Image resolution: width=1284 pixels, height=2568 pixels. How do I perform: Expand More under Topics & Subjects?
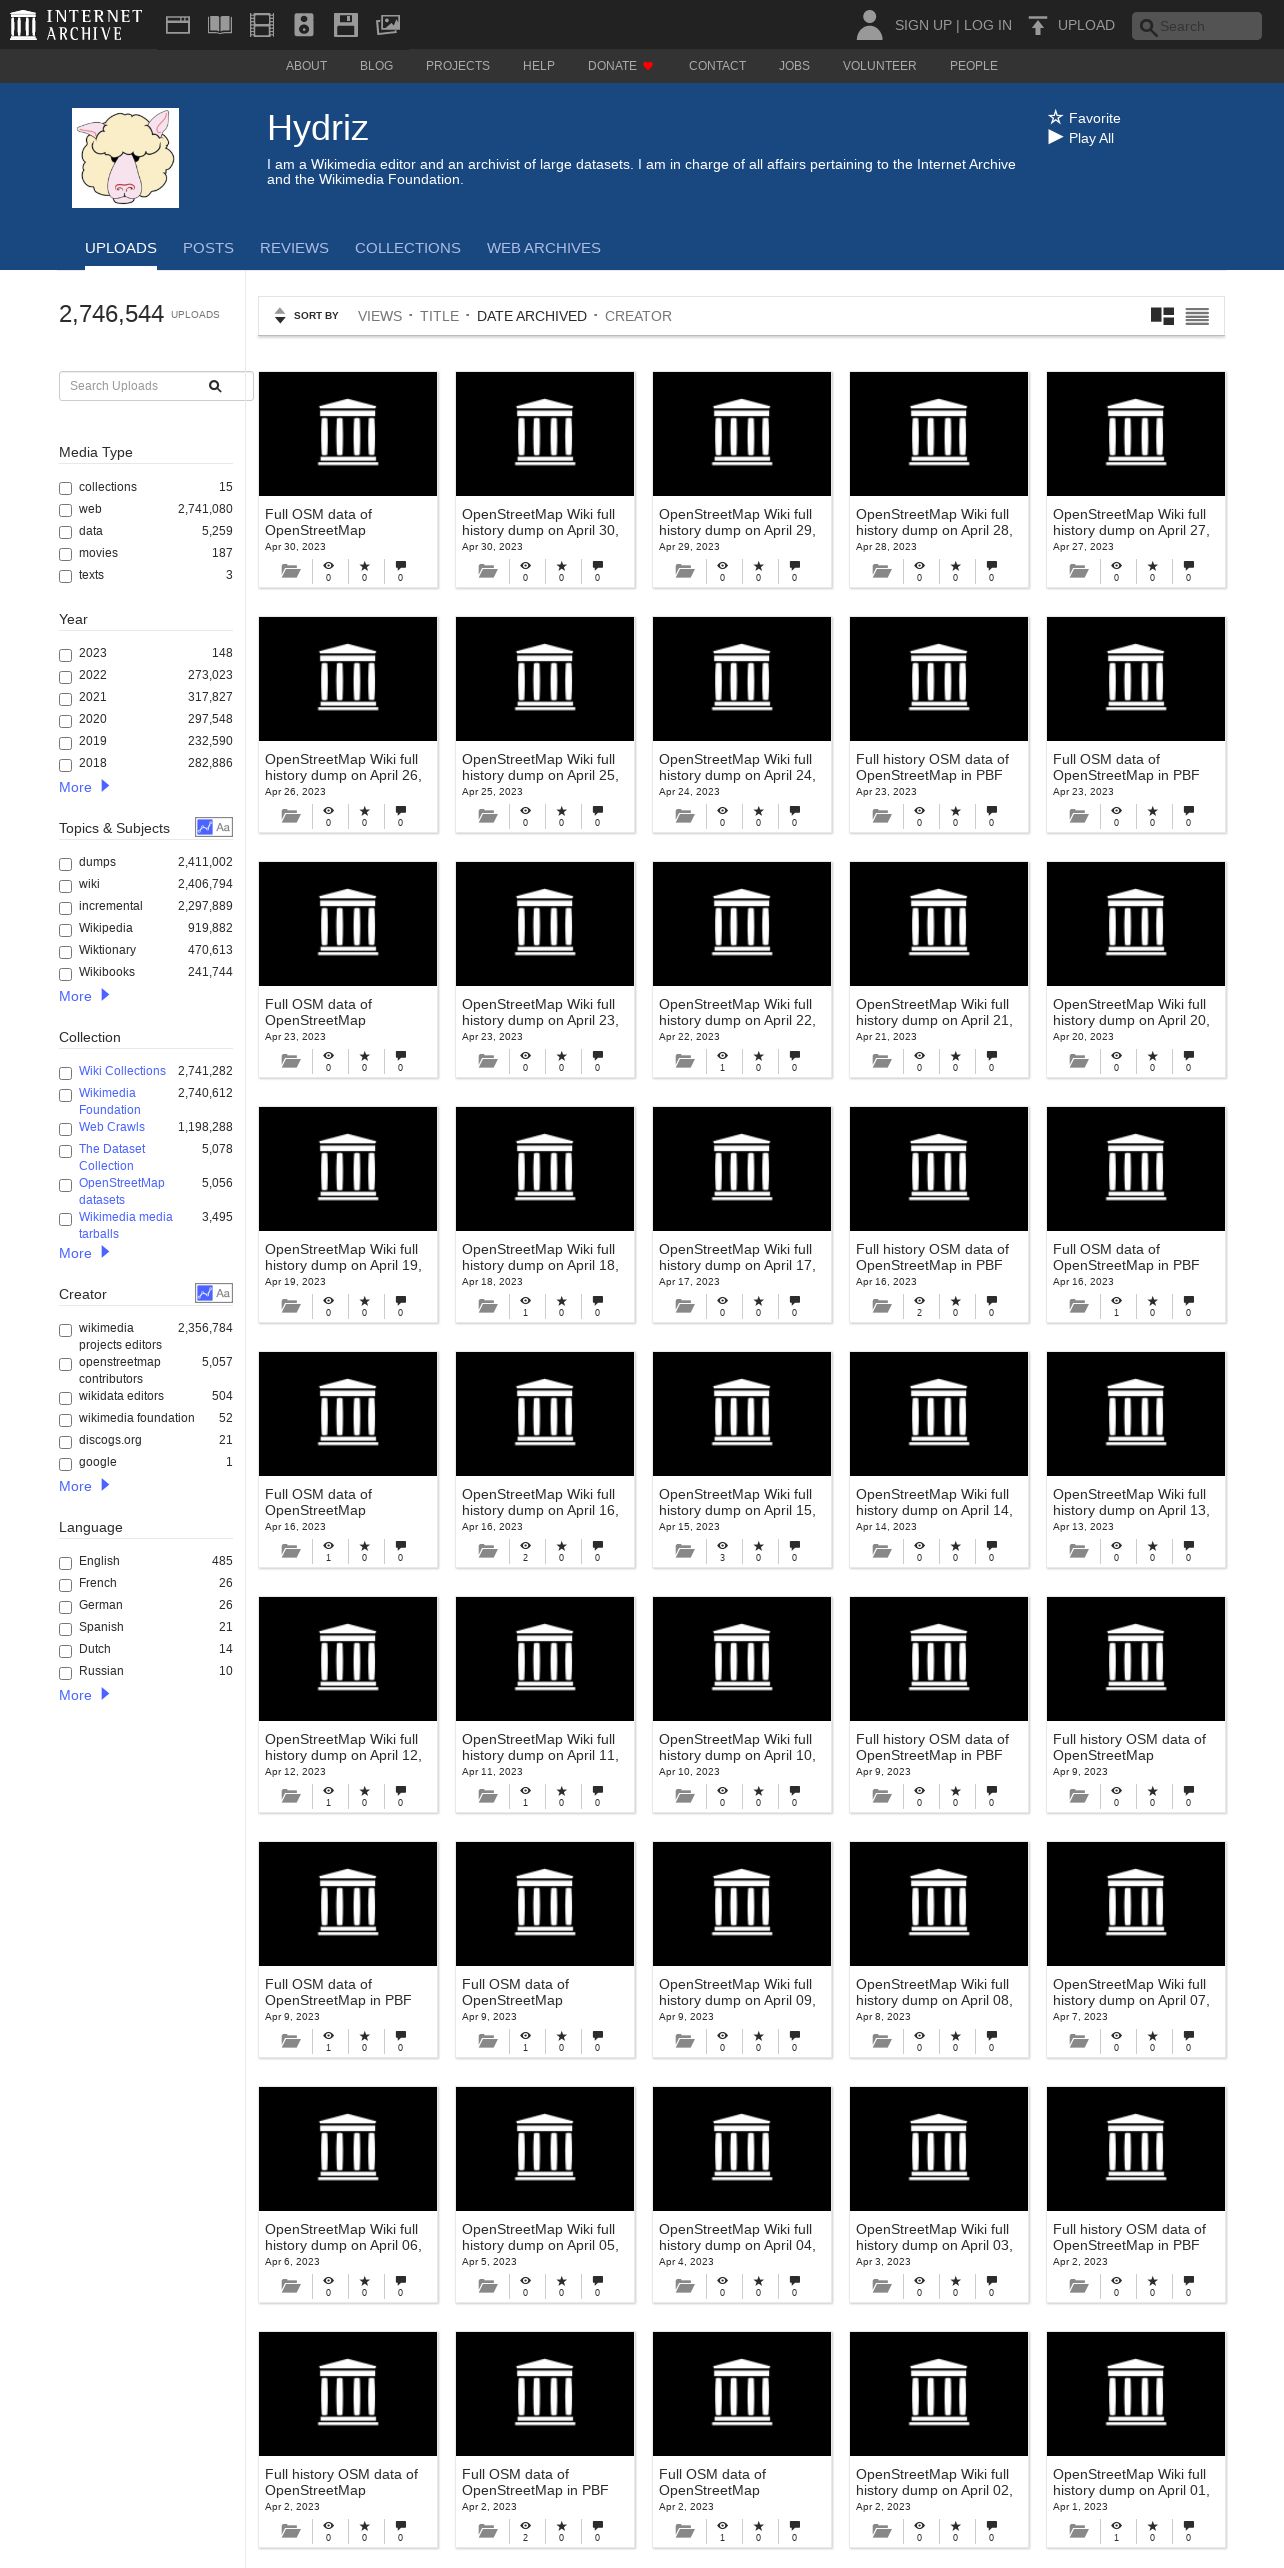pos(84,996)
